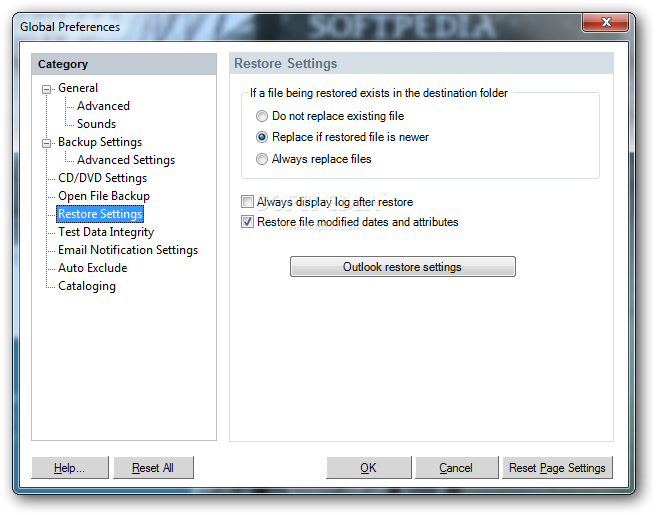Screen dimensions: 656x515
Task: Go to Email Notification Settings
Action: pos(128,250)
